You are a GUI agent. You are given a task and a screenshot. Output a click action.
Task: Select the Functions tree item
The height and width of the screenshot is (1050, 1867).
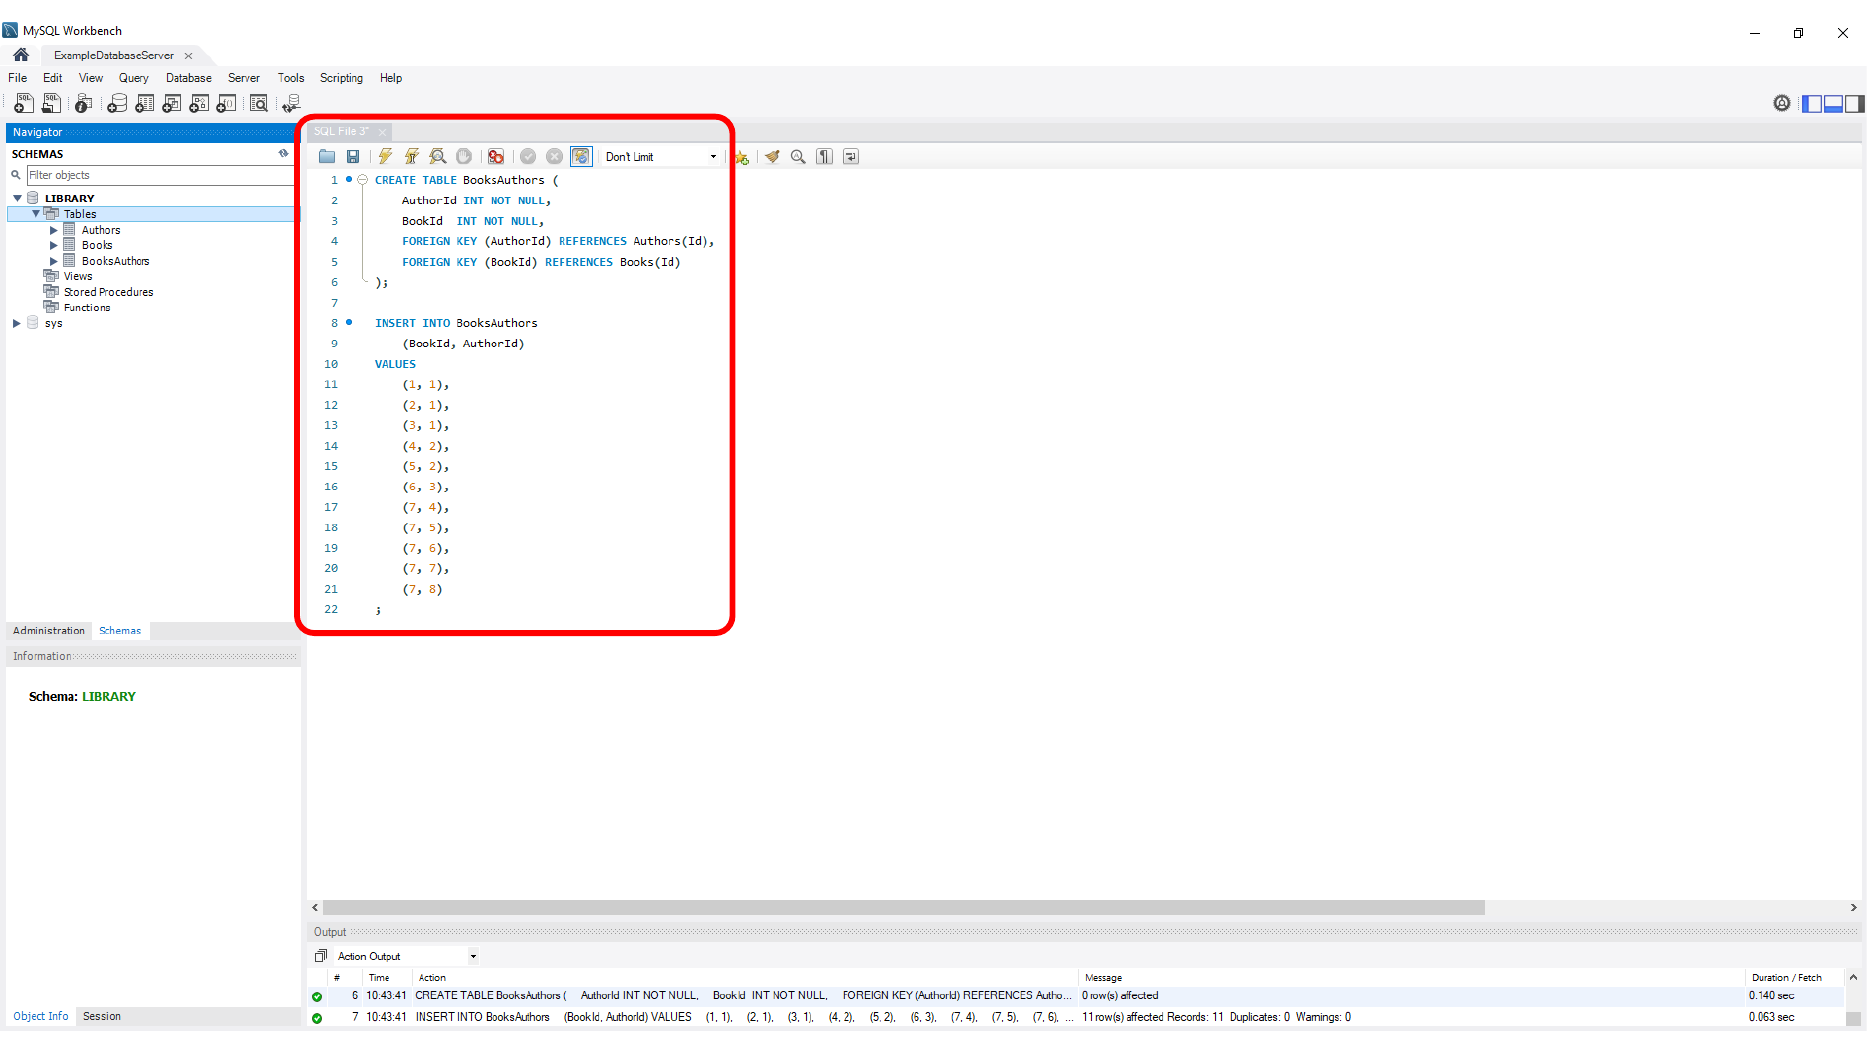(x=87, y=307)
